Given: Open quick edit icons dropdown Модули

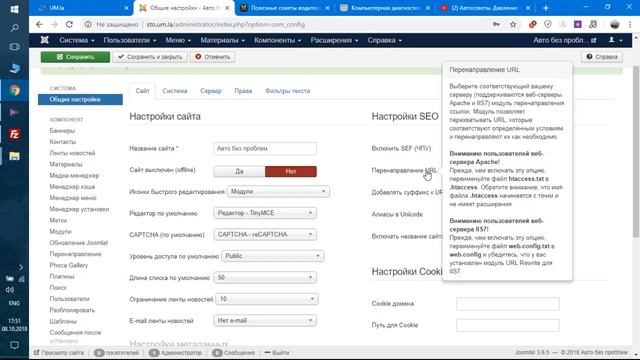Looking at the screenshot, I should (x=278, y=191).
